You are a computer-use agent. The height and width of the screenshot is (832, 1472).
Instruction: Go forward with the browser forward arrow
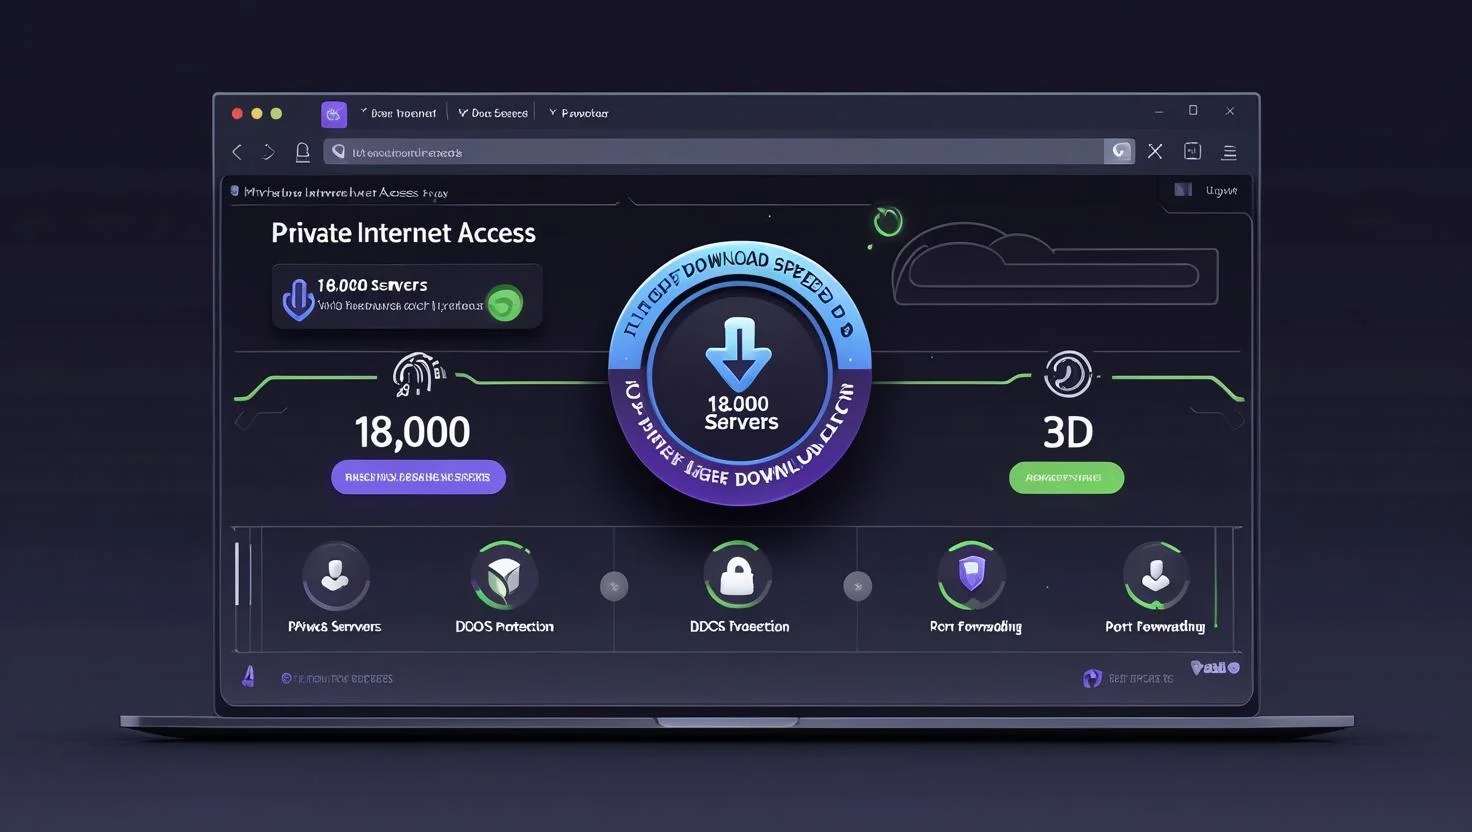268,152
